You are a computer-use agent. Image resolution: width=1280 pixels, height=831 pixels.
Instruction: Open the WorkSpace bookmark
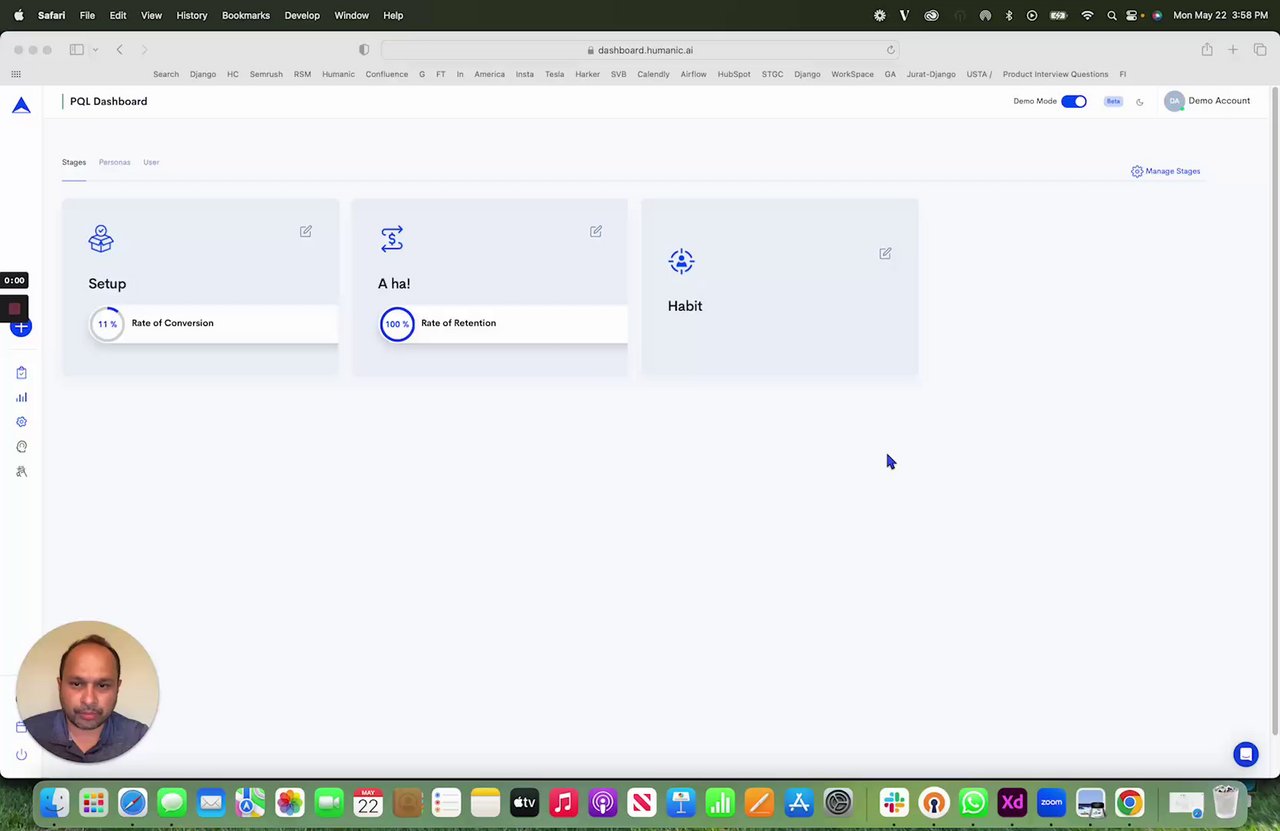pos(852,74)
